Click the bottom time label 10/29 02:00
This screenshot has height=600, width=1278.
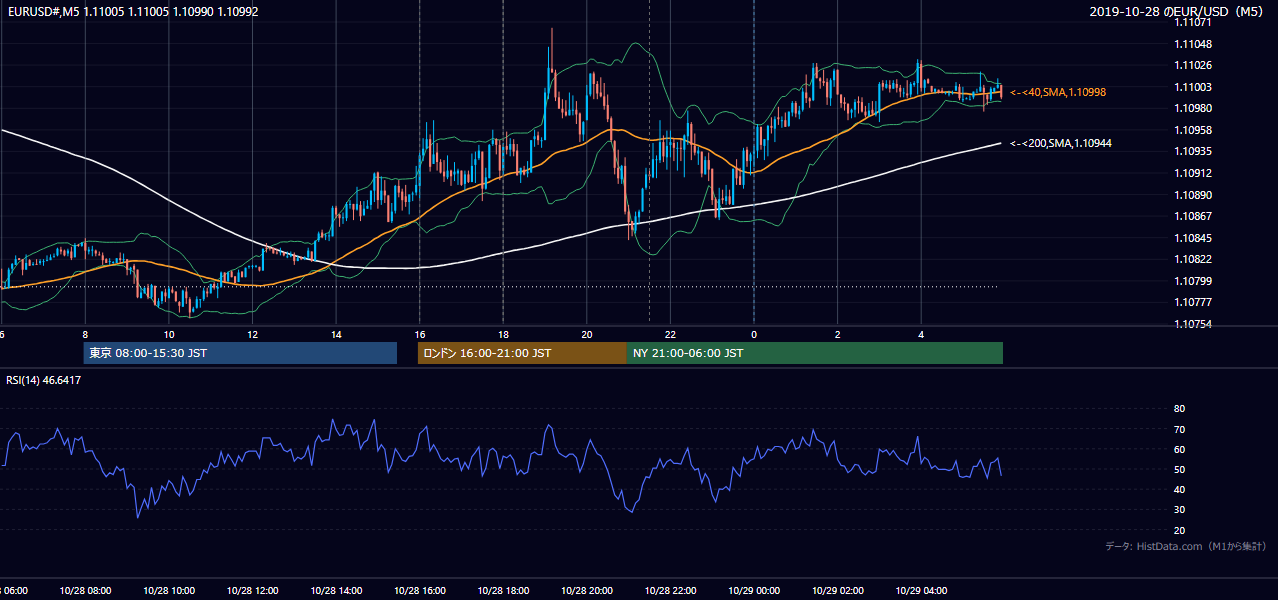coord(838,591)
